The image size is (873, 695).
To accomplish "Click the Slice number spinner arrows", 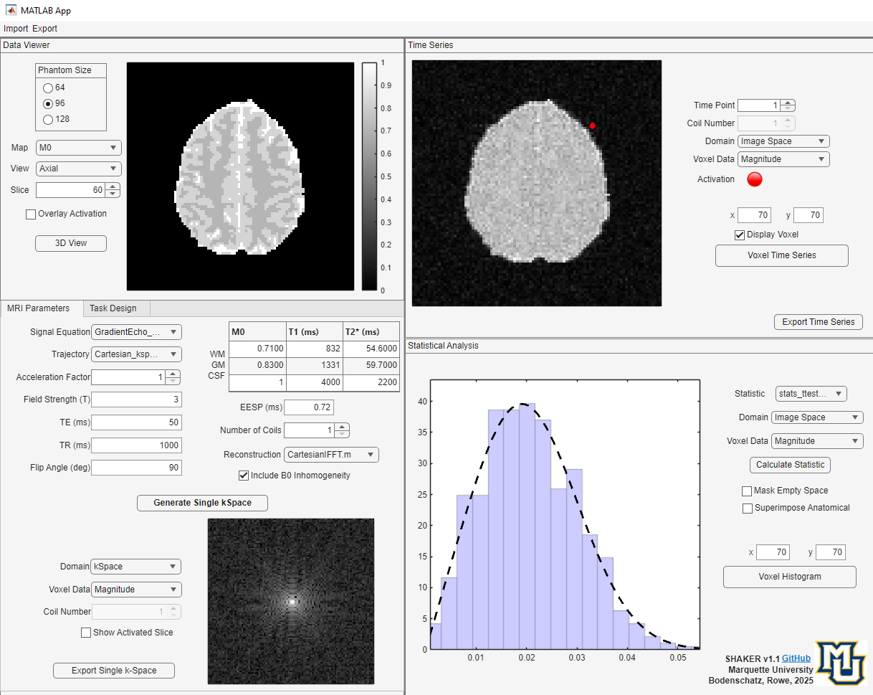I will (112, 190).
